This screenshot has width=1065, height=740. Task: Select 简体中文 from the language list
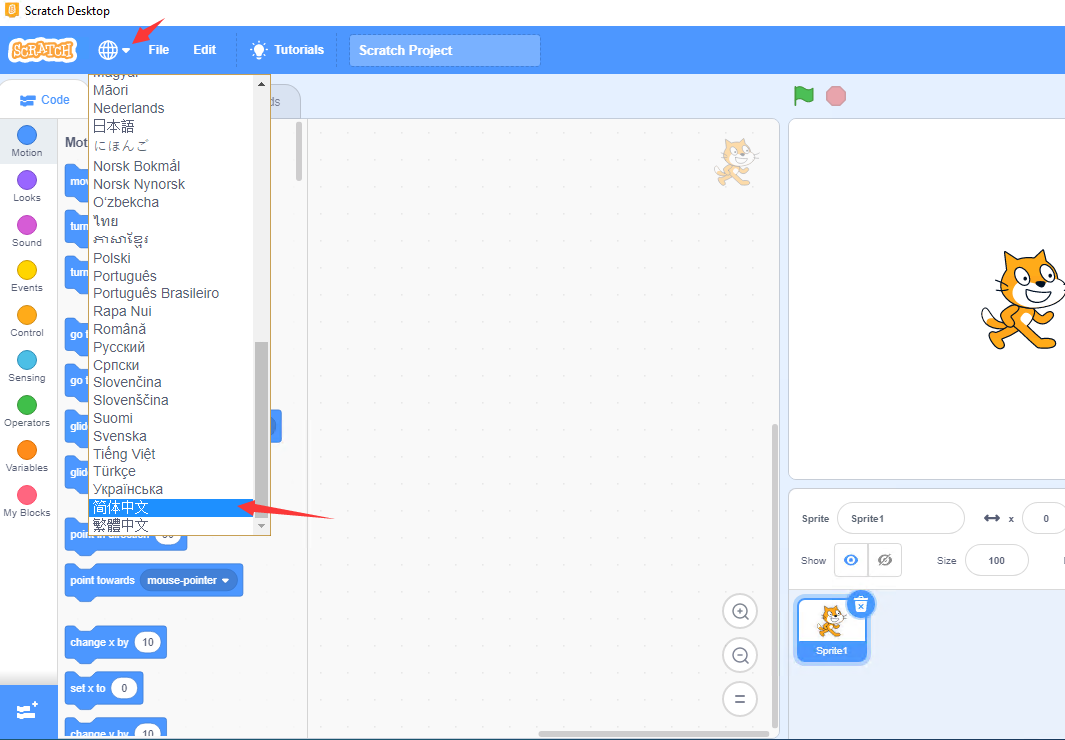[x=121, y=508]
